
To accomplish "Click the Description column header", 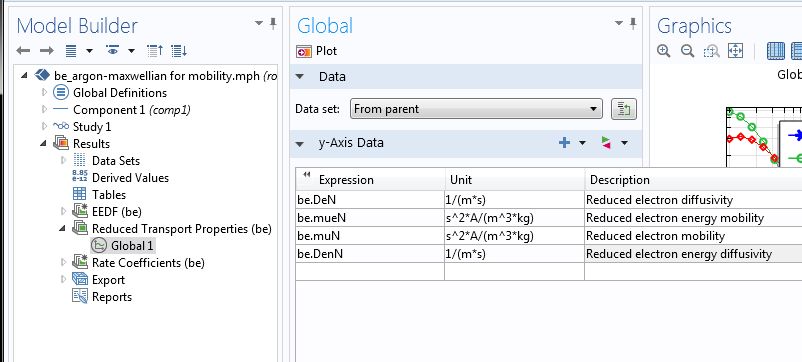I will click(x=694, y=180).
